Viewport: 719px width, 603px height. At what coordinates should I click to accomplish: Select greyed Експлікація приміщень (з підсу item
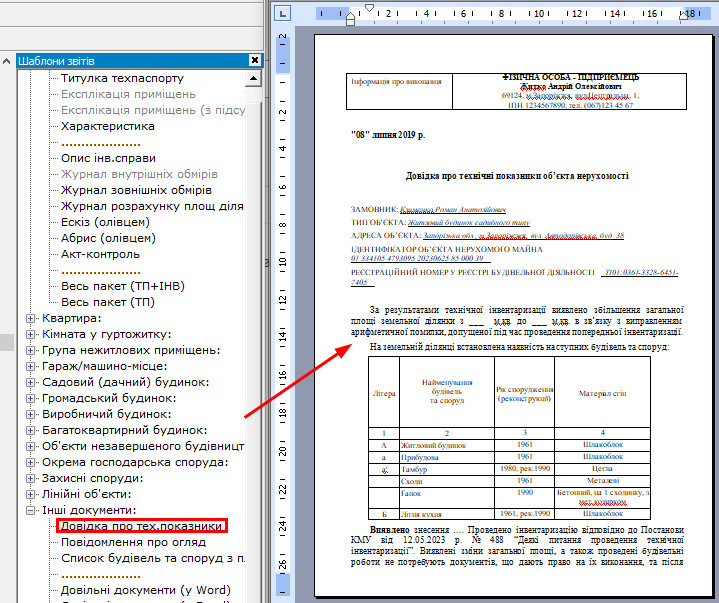tap(153, 111)
